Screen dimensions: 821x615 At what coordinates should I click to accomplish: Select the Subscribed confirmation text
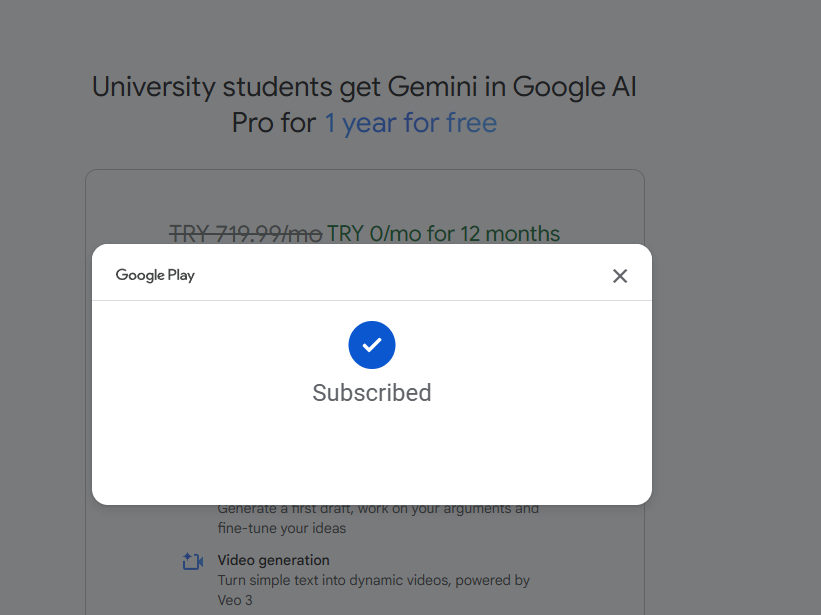pyautogui.click(x=372, y=393)
